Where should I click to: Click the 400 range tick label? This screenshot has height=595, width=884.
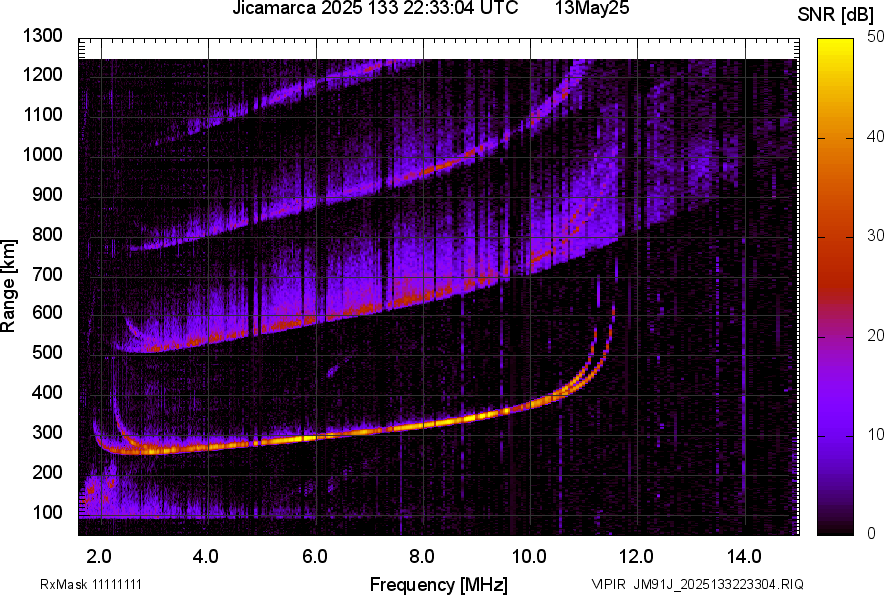(47, 392)
